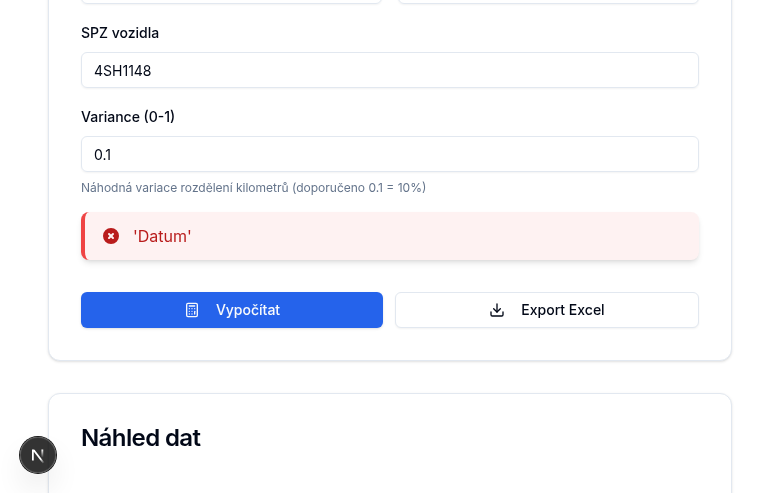Click the "Náhled dat" section heading
780x493 pixels.
141,438
